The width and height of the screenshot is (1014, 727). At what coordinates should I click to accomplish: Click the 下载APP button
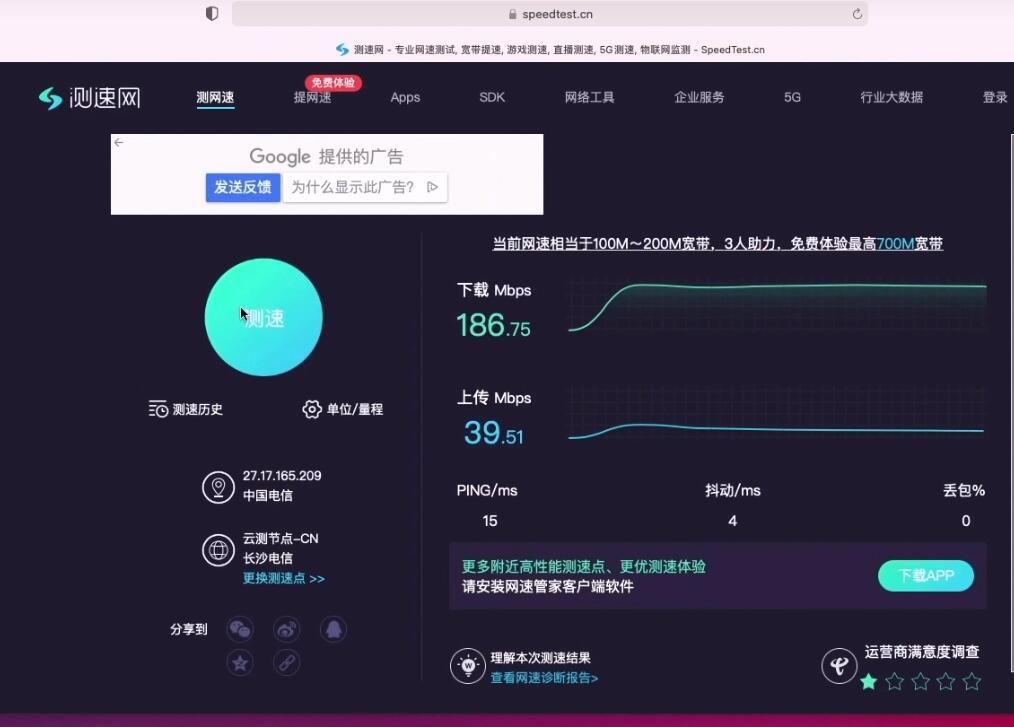[925, 576]
